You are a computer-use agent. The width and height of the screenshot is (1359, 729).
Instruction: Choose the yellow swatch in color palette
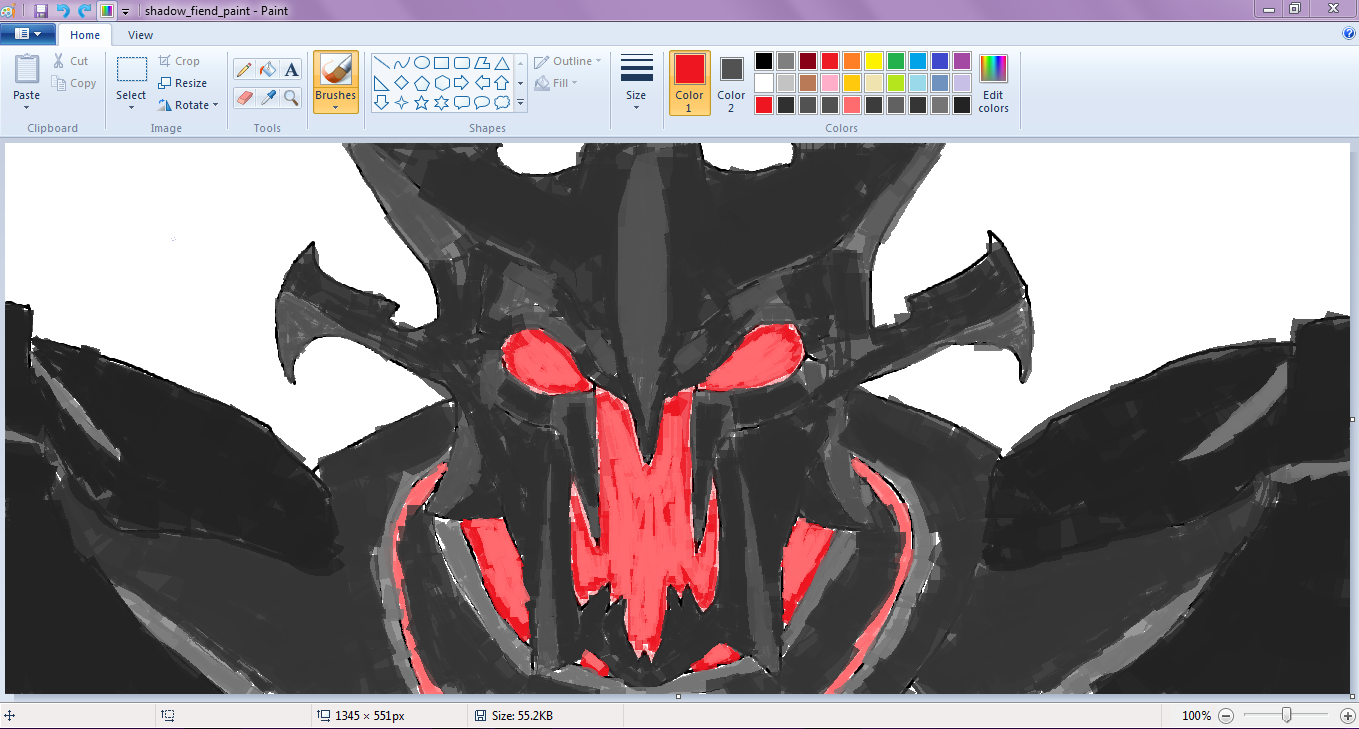pos(873,61)
